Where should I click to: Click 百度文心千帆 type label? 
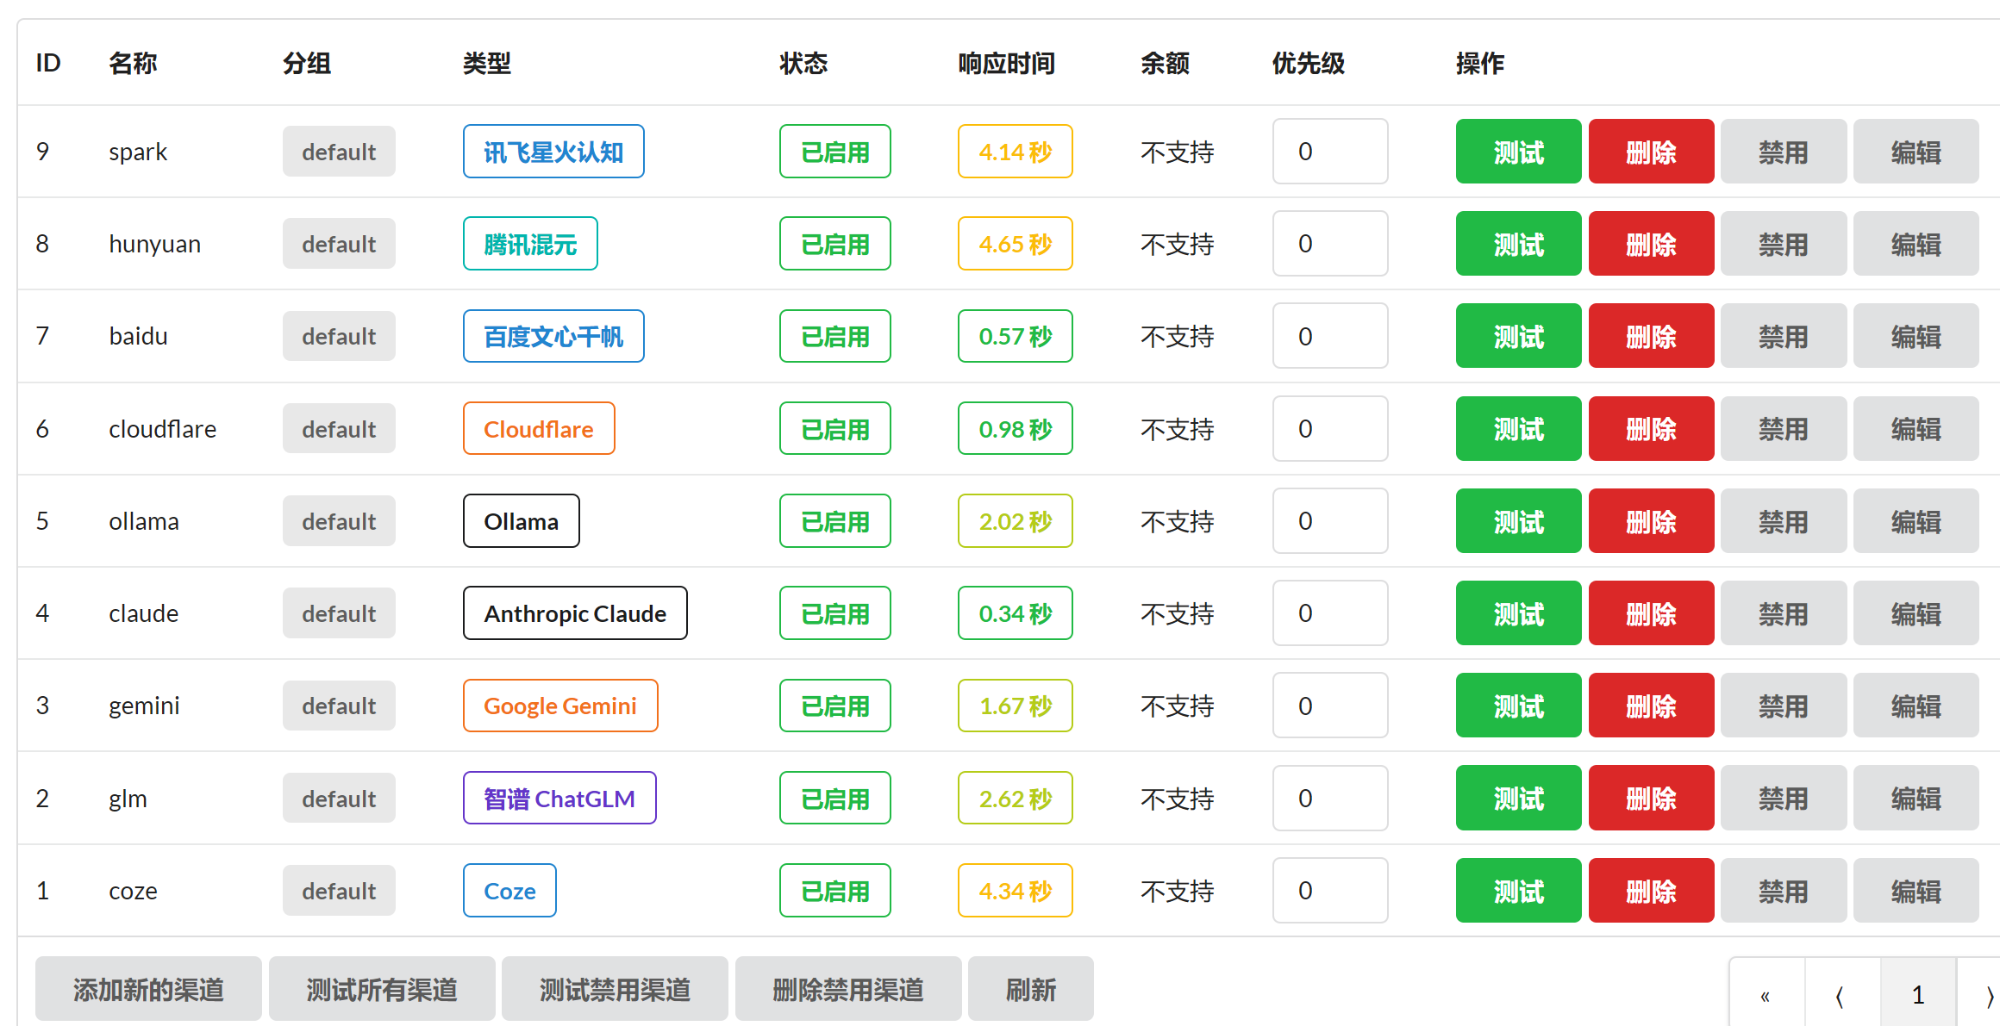click(x=553, y=336)
